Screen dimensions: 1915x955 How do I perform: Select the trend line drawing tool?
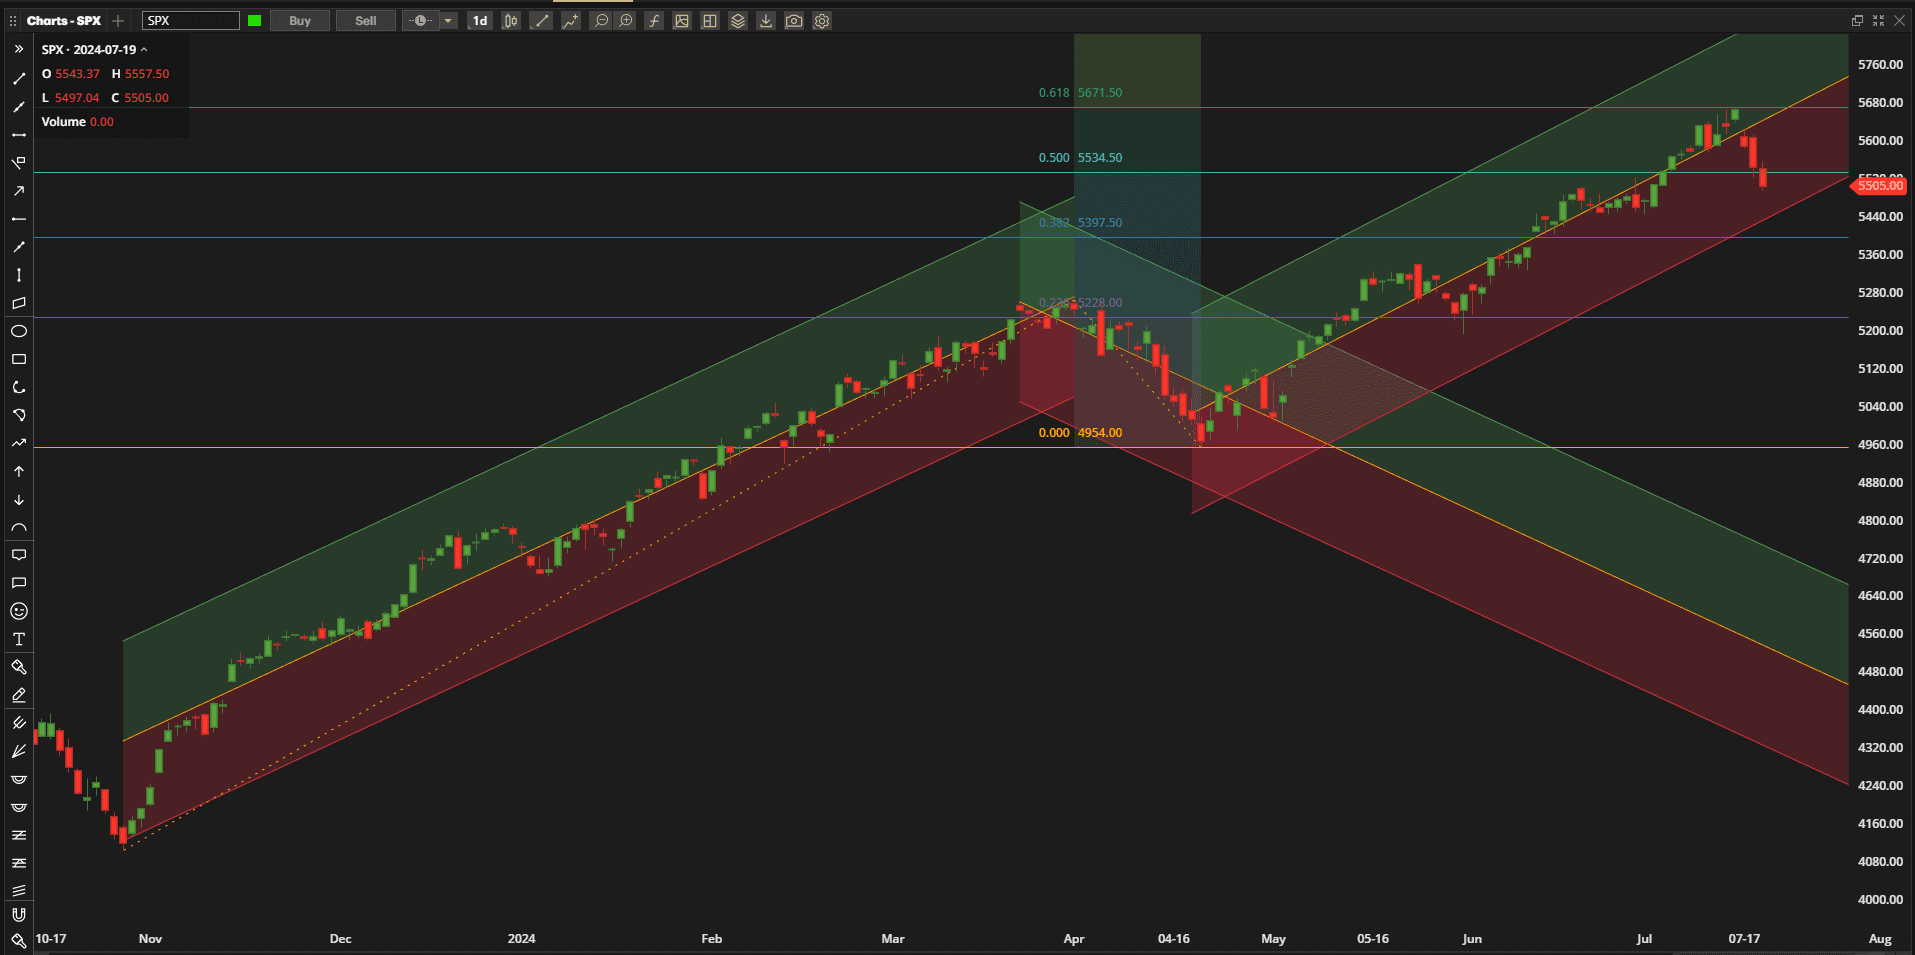[18, 78]
